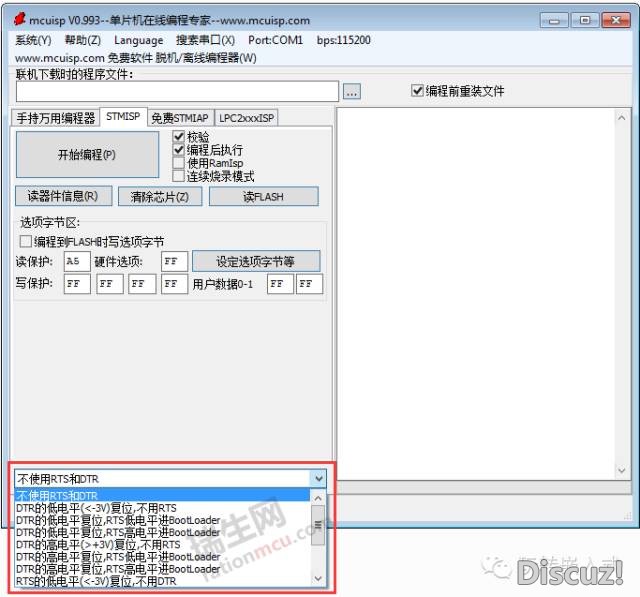This screenshot has height=597, width=640.
Task: Select RTS的低电平(<-3V)复位,不用DTR option
Action: (162, 581)
